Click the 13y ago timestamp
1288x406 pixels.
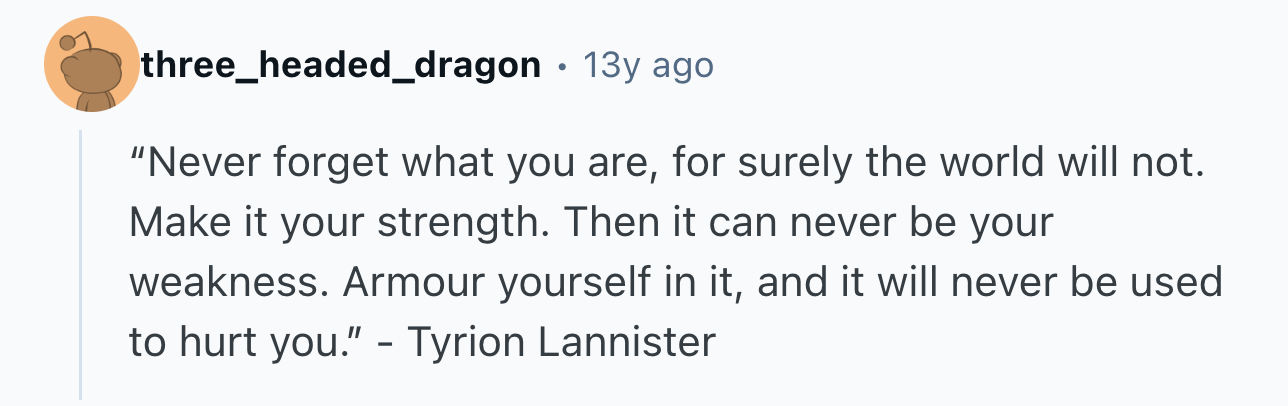648,66
